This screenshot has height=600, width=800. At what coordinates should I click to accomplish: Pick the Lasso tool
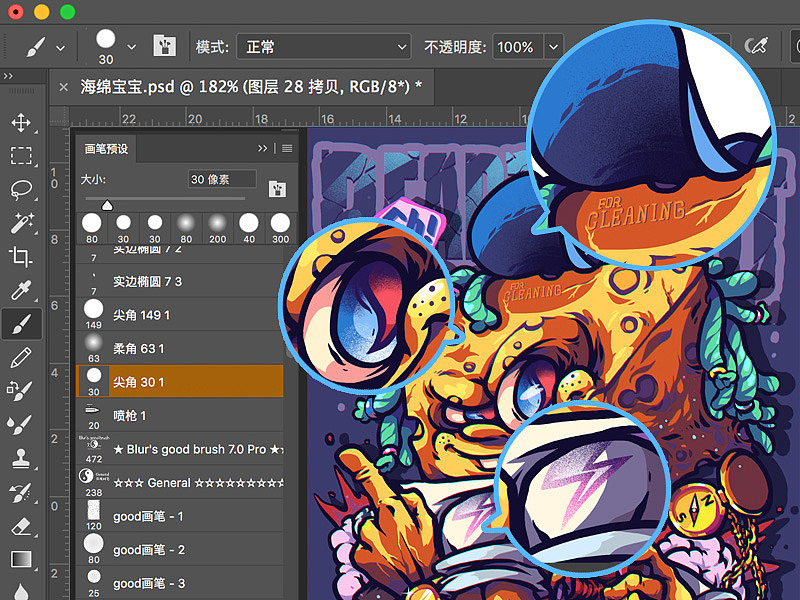19,189
